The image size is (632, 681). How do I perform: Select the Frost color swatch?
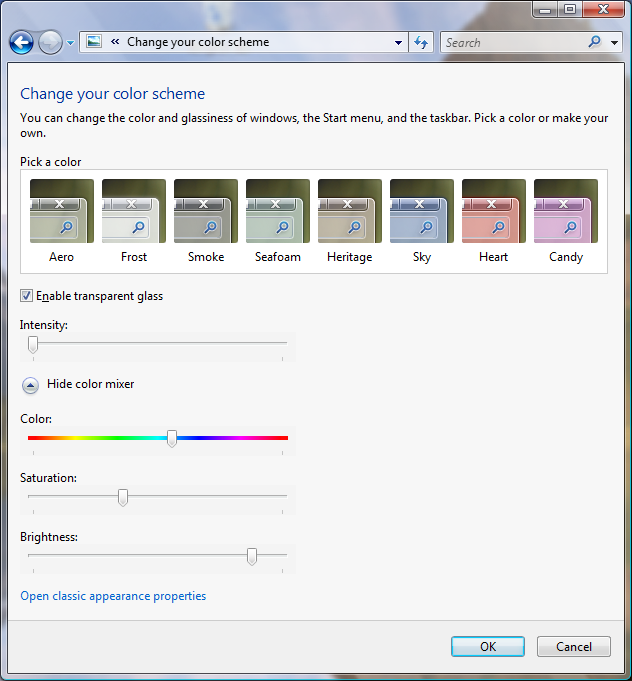pos(134,211)
